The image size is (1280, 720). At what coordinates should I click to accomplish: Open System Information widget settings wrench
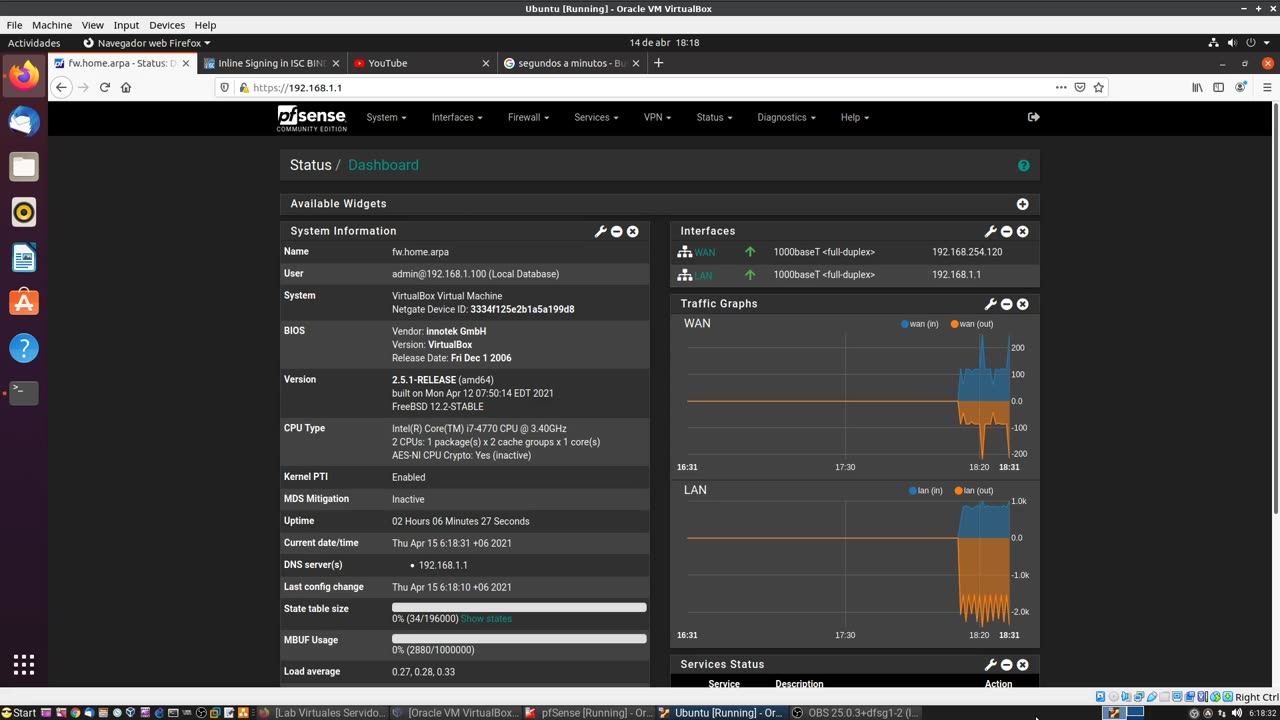point(601,231)
